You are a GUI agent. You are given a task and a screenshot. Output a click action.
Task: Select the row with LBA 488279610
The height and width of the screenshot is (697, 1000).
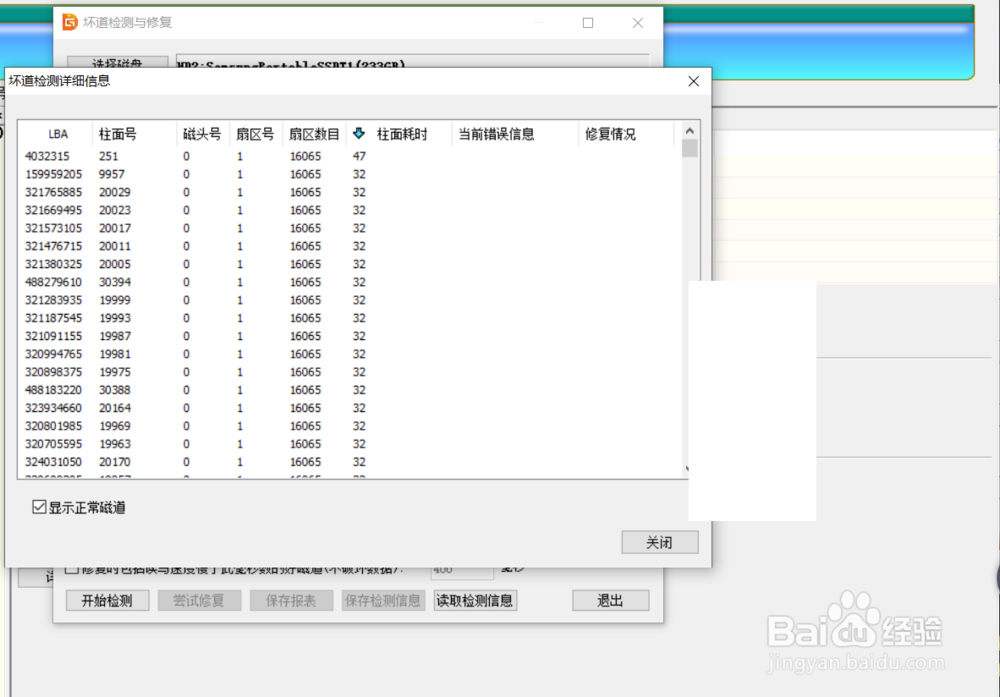(x=351, y=282)
